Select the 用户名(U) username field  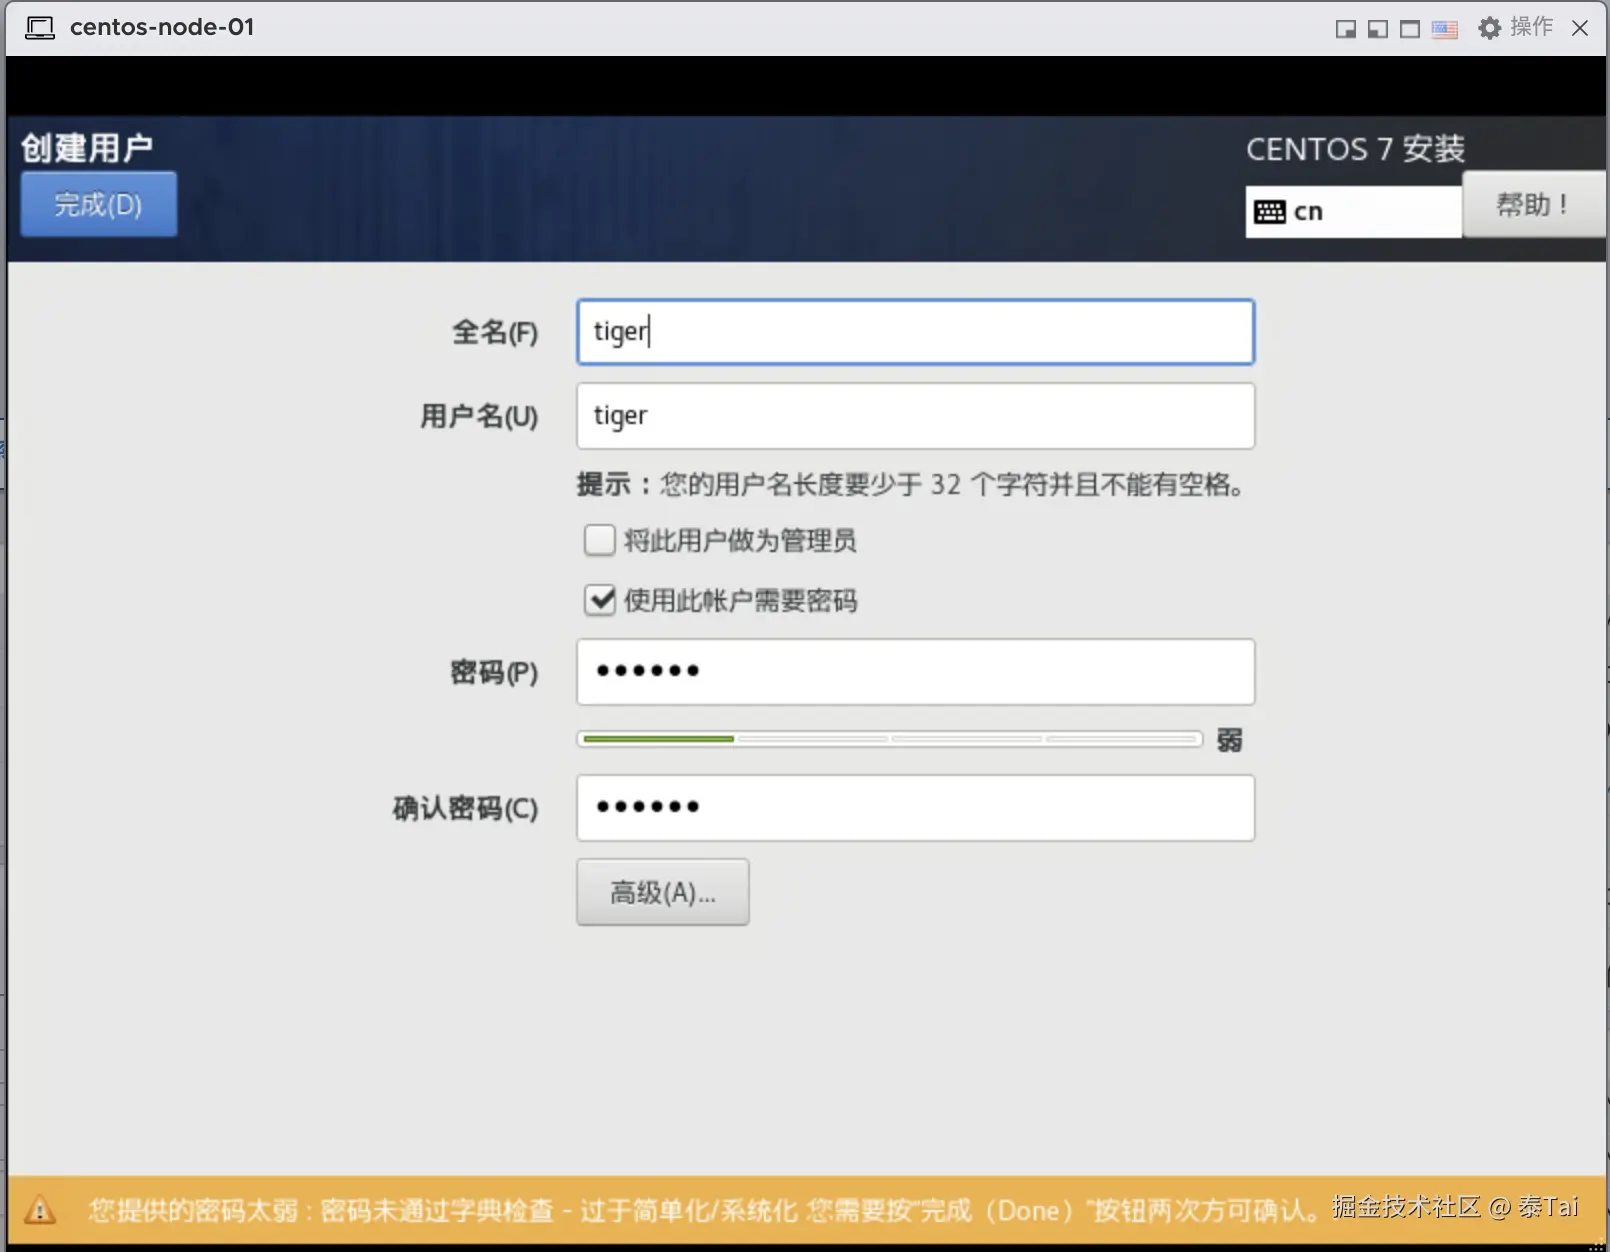tap(915, 416)
